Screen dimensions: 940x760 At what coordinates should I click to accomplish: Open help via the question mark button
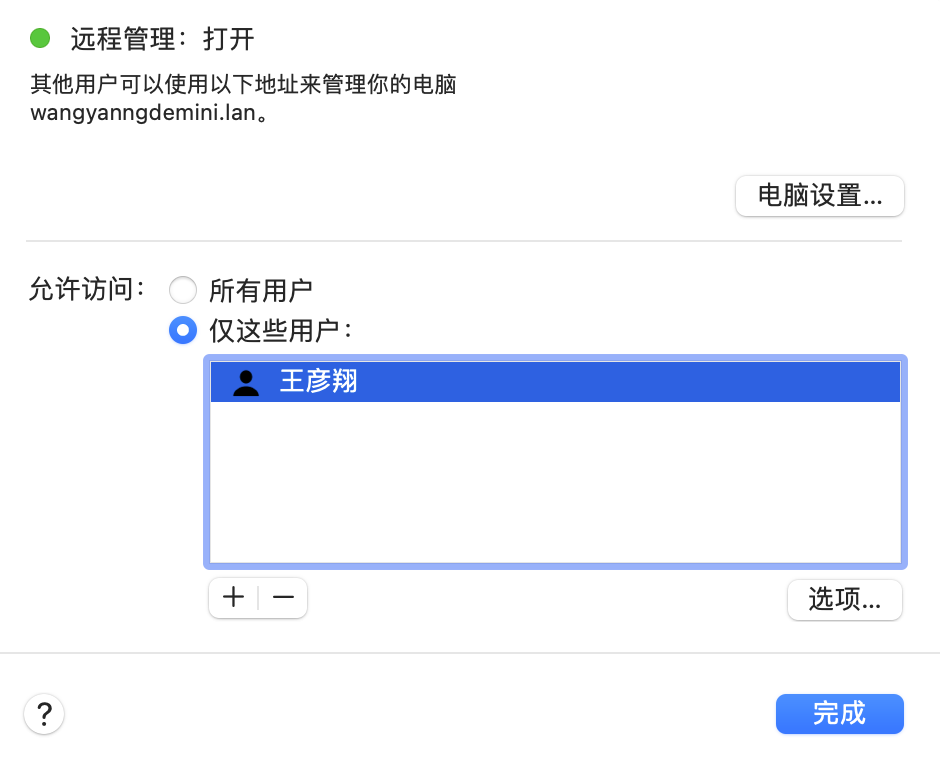tap(44, 714)
